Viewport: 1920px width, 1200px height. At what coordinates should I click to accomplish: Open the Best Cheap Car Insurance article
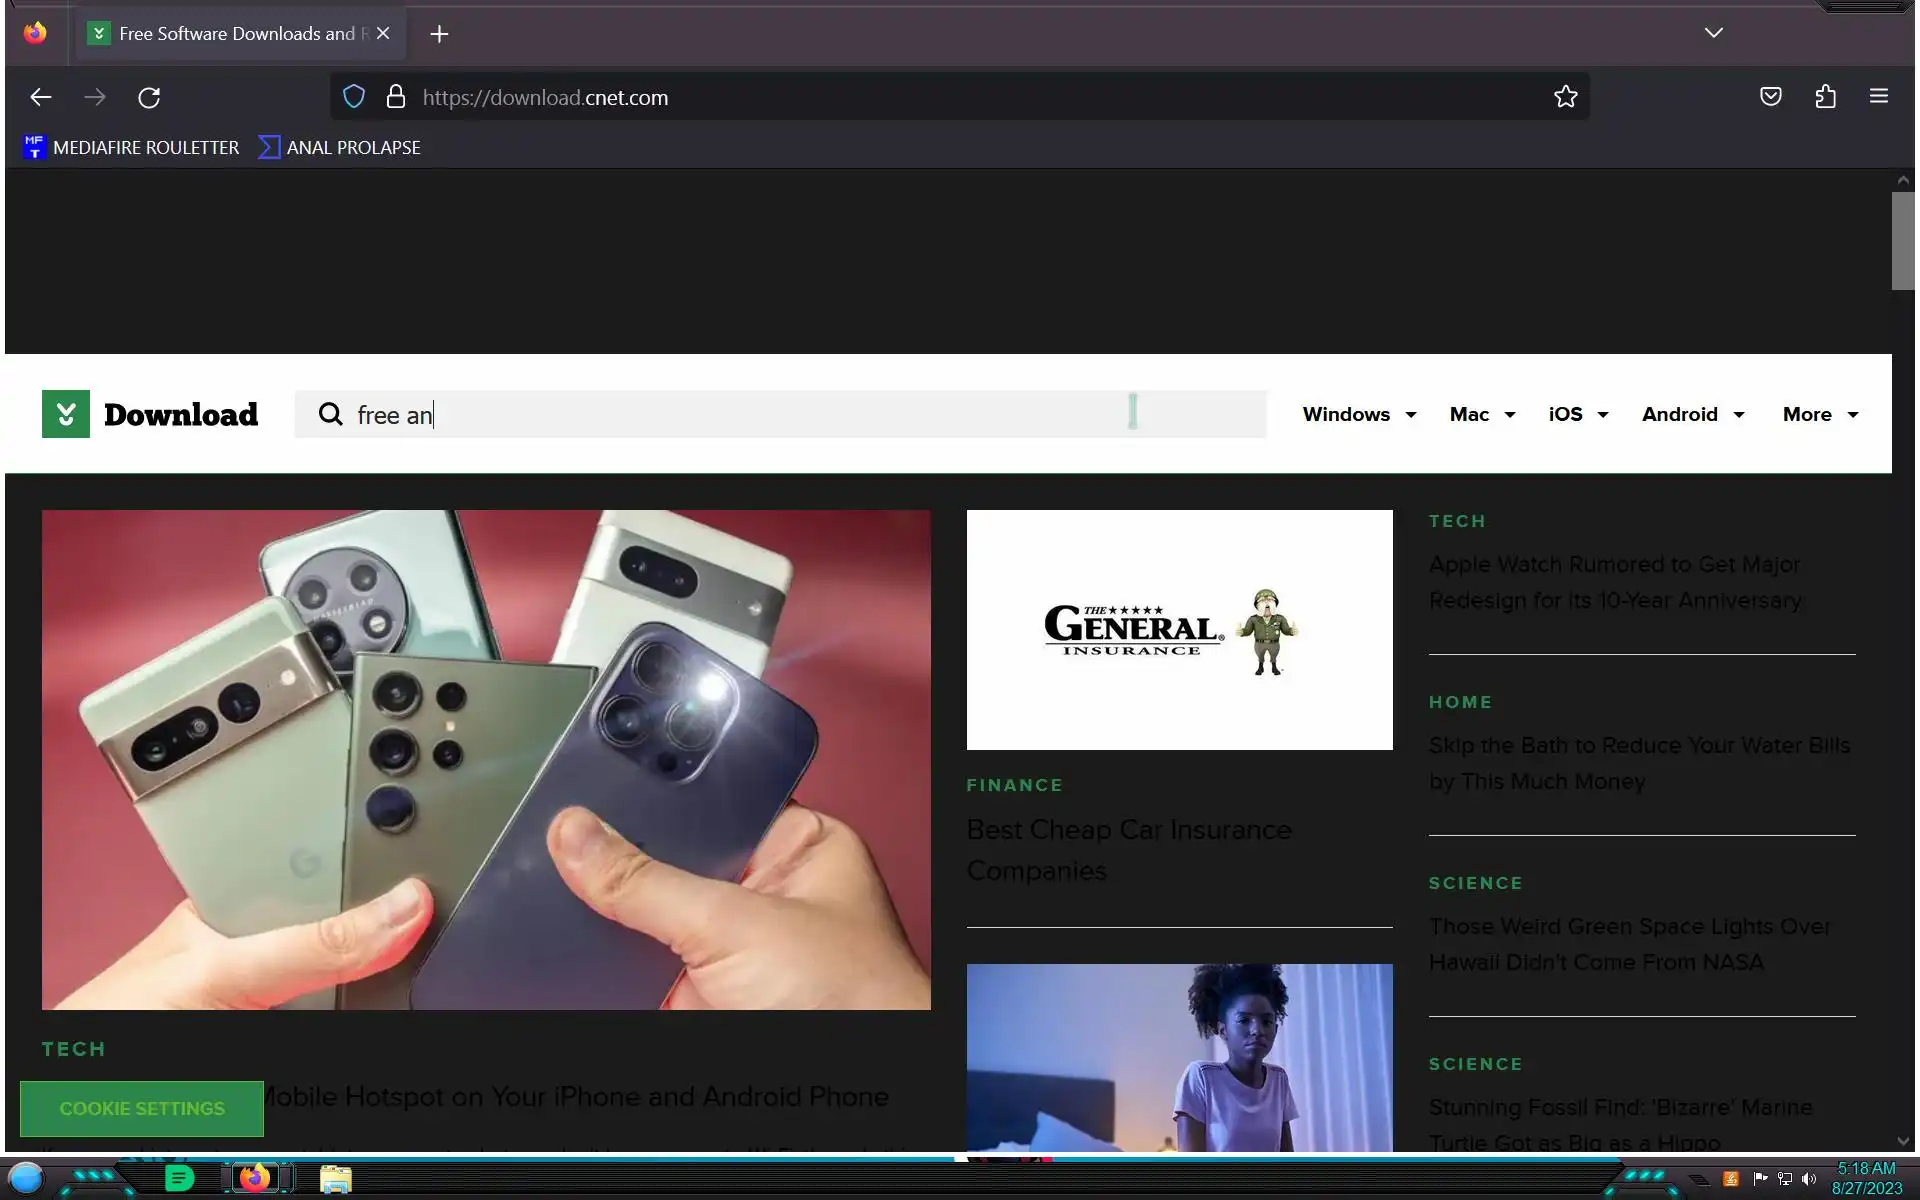pyautogui.click(x=1128, y=849)
